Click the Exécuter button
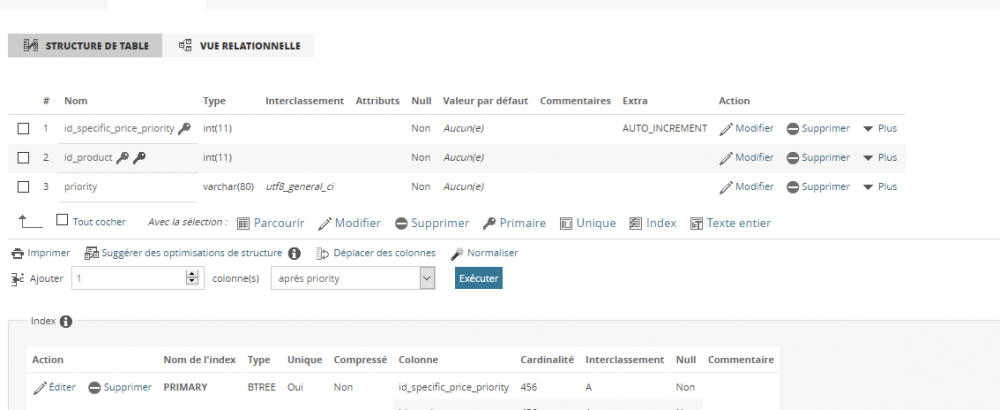The width and height of the screenshot is (1000, 410). pos(478,279)
